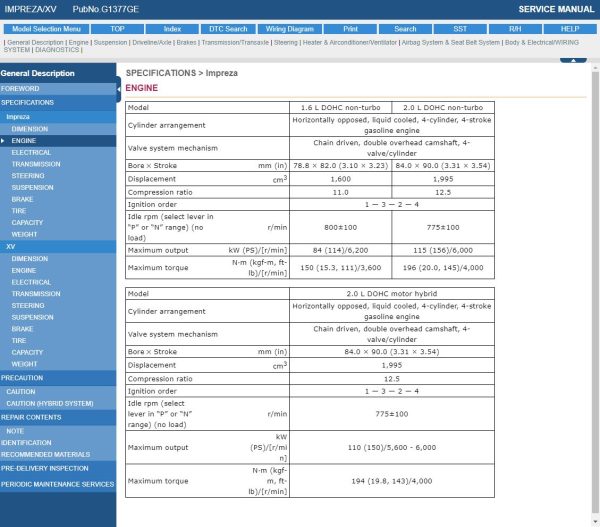Click the 'General Description' sidebar heading
The width and height of the screenshot is (600, 527).
[38, 73]
